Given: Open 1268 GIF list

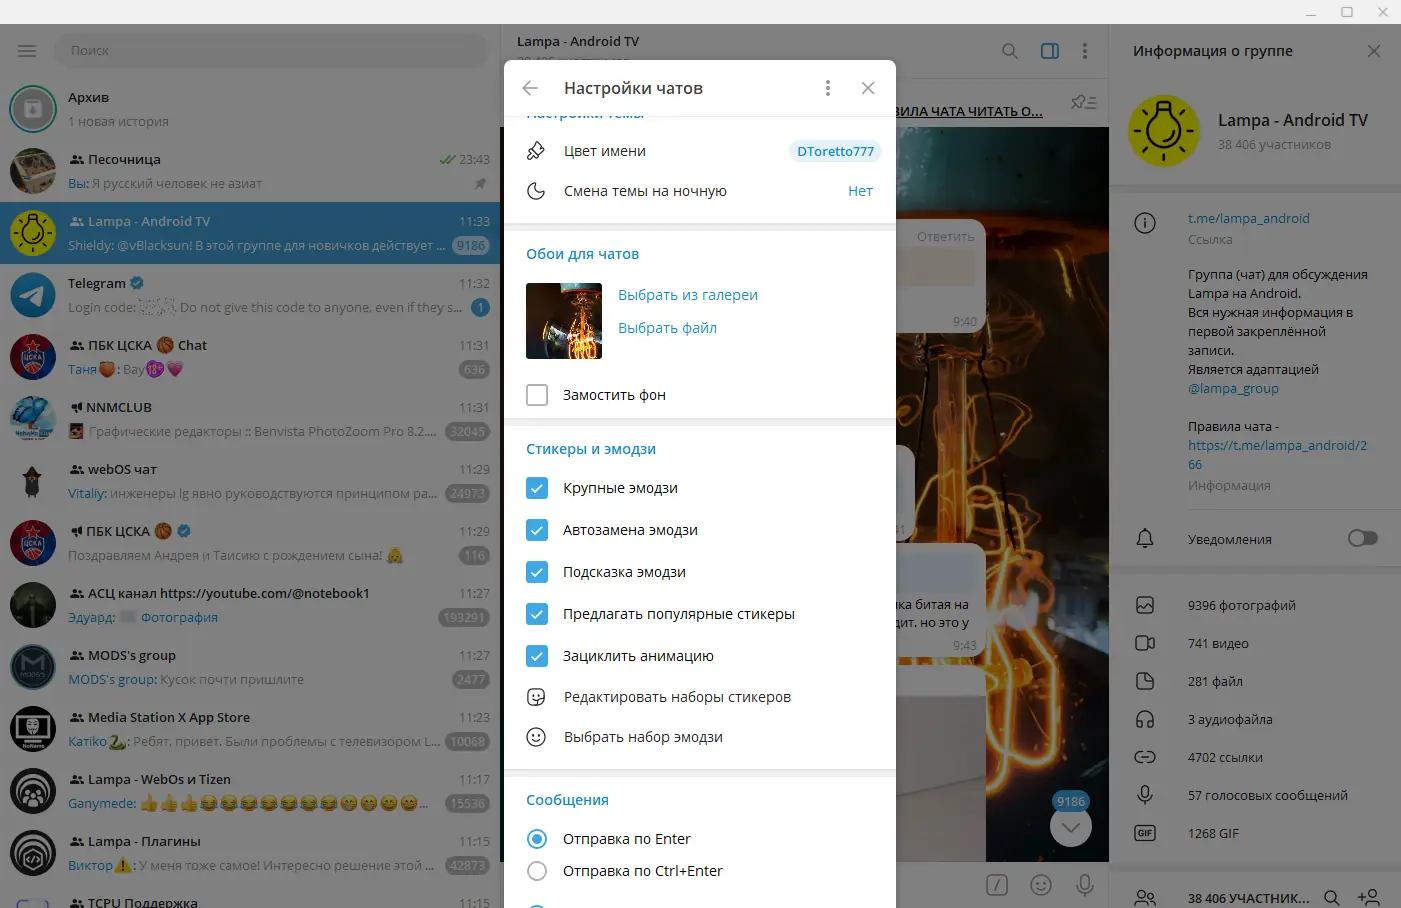Looking at the screenshot, I should point(1255,833).
